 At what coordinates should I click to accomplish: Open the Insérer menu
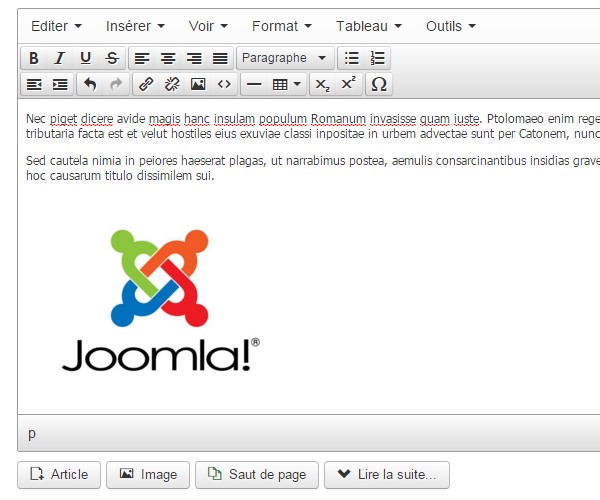135,26
